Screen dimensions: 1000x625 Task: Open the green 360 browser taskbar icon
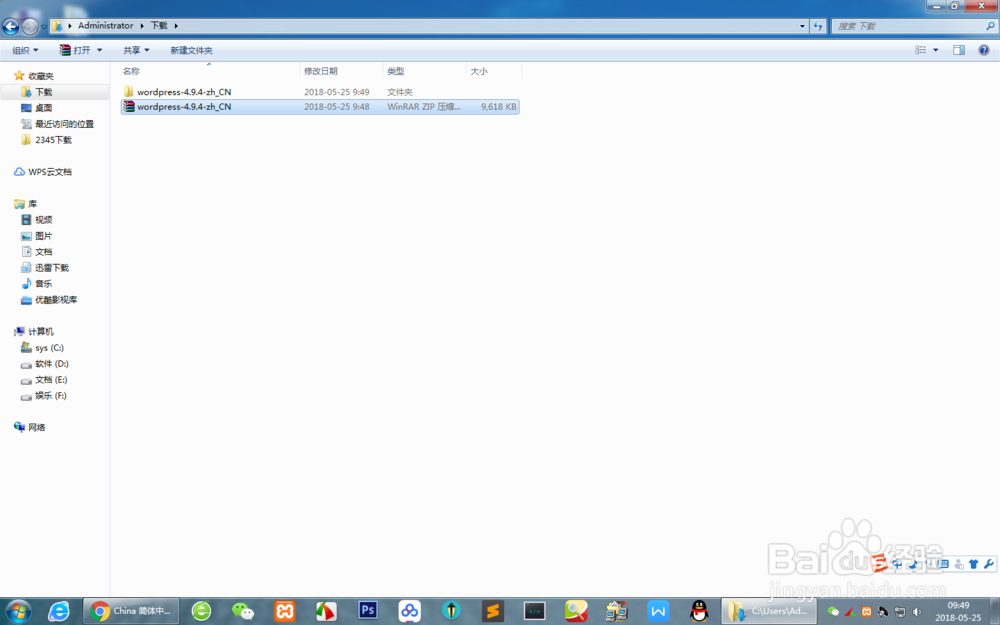202,611
